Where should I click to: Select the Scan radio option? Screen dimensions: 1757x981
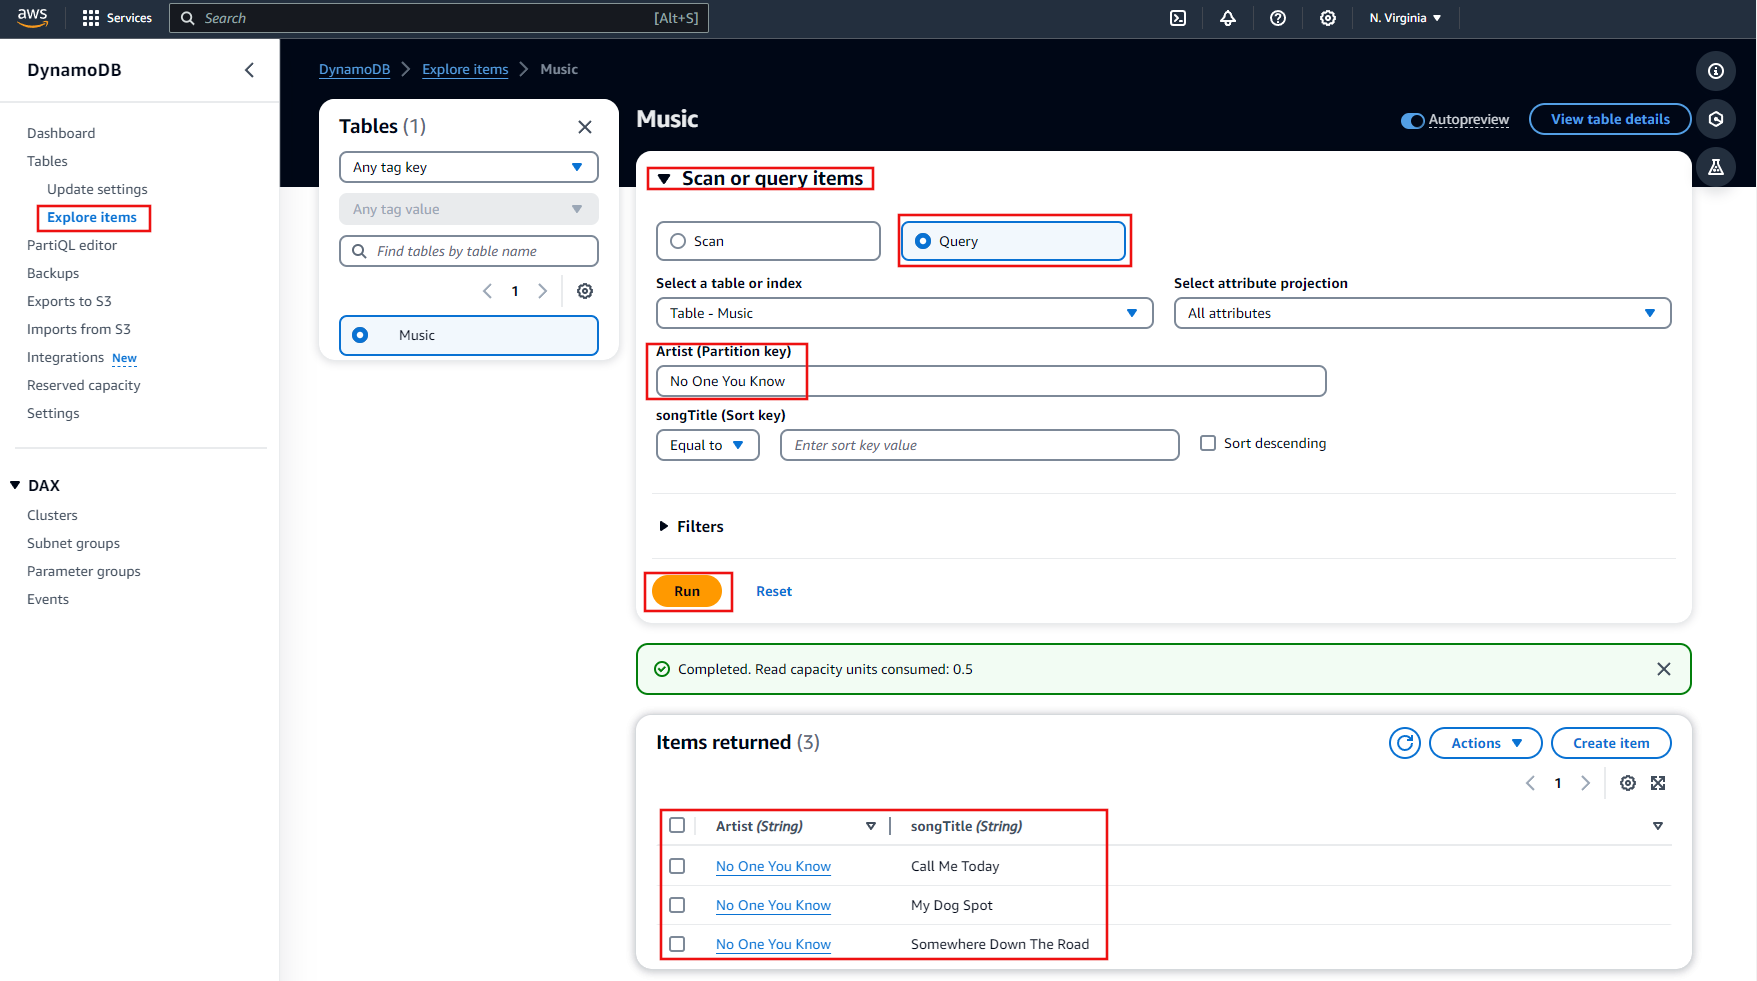point(678,241)
